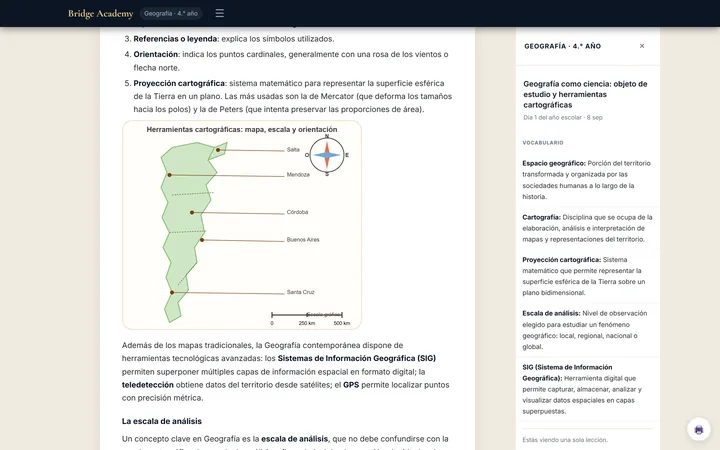Click the Mendoza marker on map
This screenshot has height=450, width=720.
[169, 175]
